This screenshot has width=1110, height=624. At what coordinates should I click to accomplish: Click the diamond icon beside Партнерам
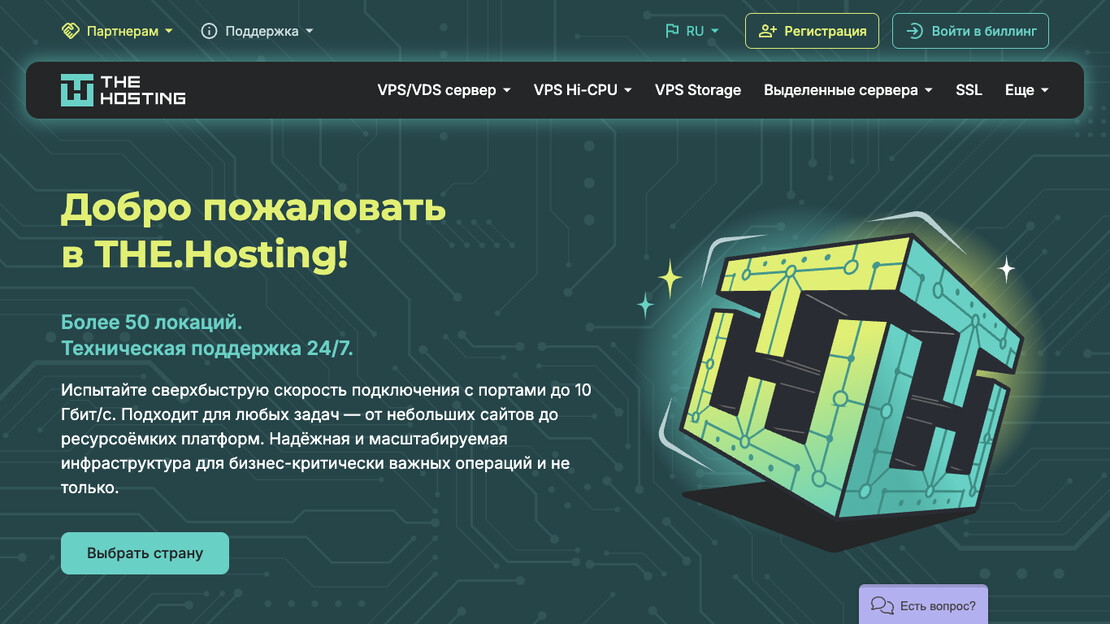70,31
